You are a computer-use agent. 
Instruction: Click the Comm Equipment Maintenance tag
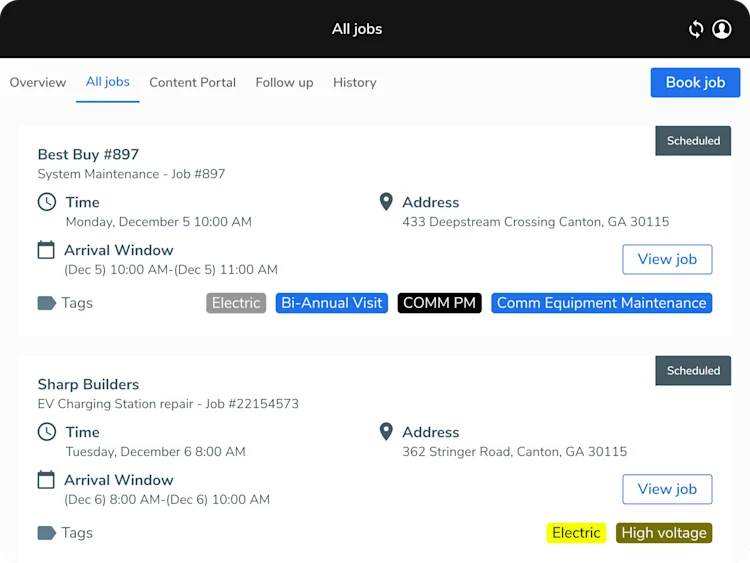click(x=601, y=303)
